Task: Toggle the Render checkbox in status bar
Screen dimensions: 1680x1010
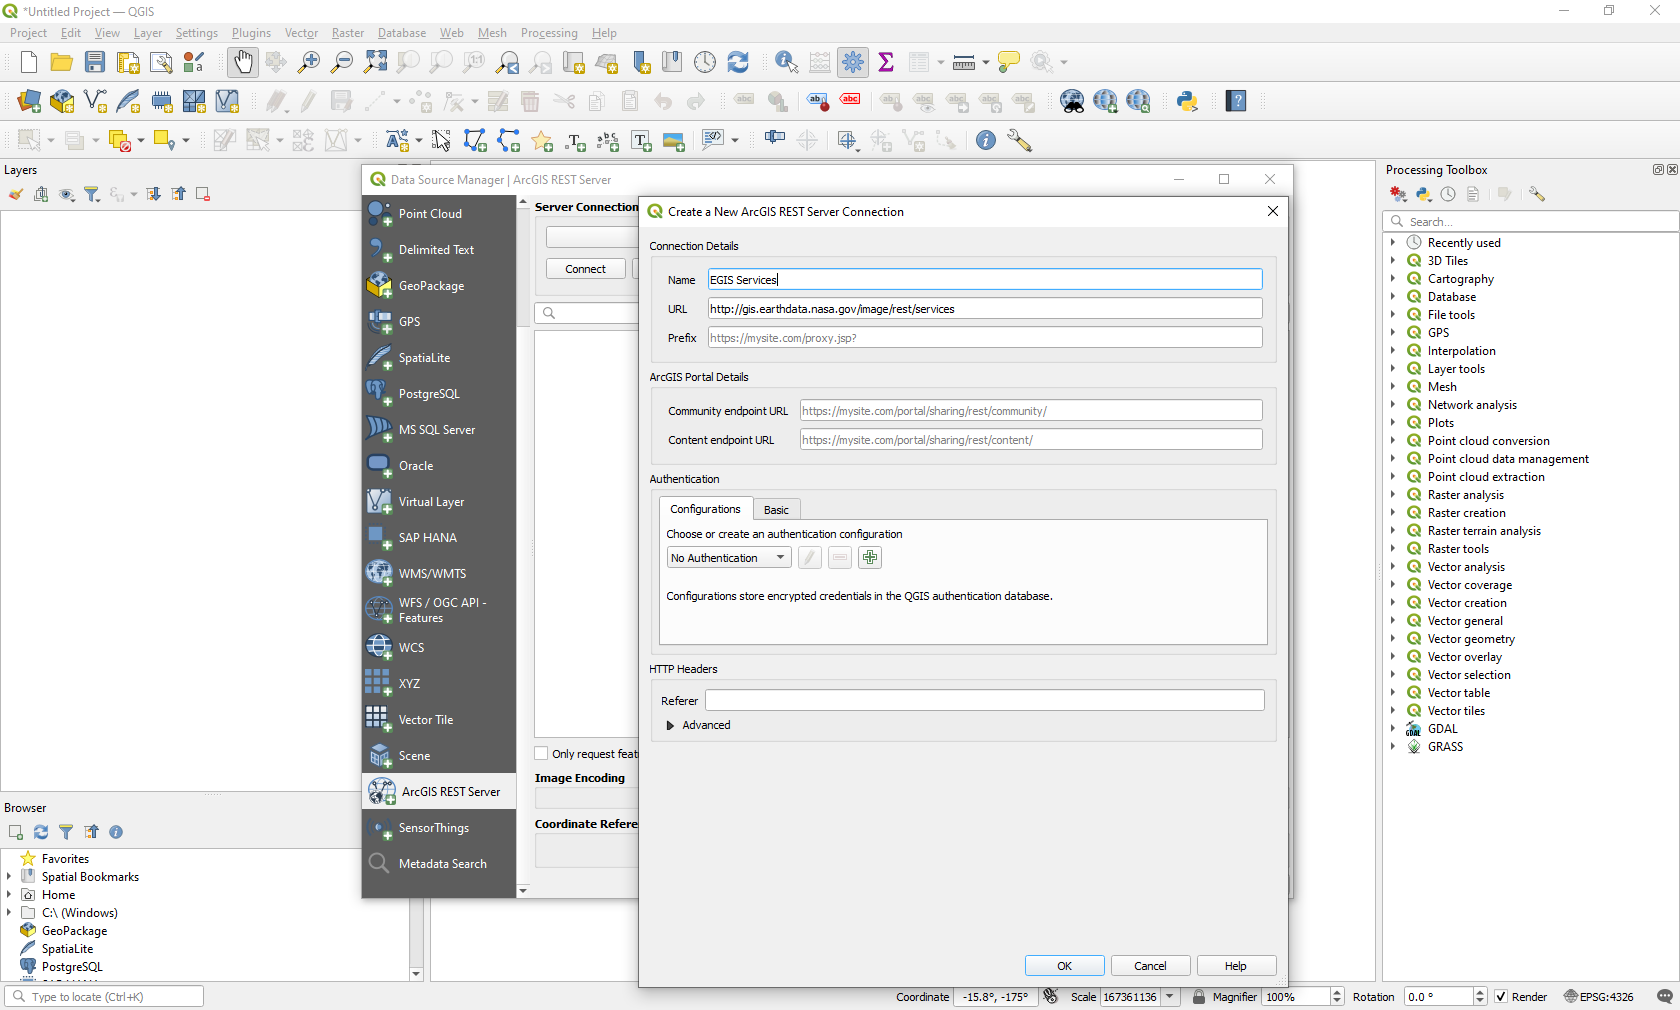Action: (1501, 997)
